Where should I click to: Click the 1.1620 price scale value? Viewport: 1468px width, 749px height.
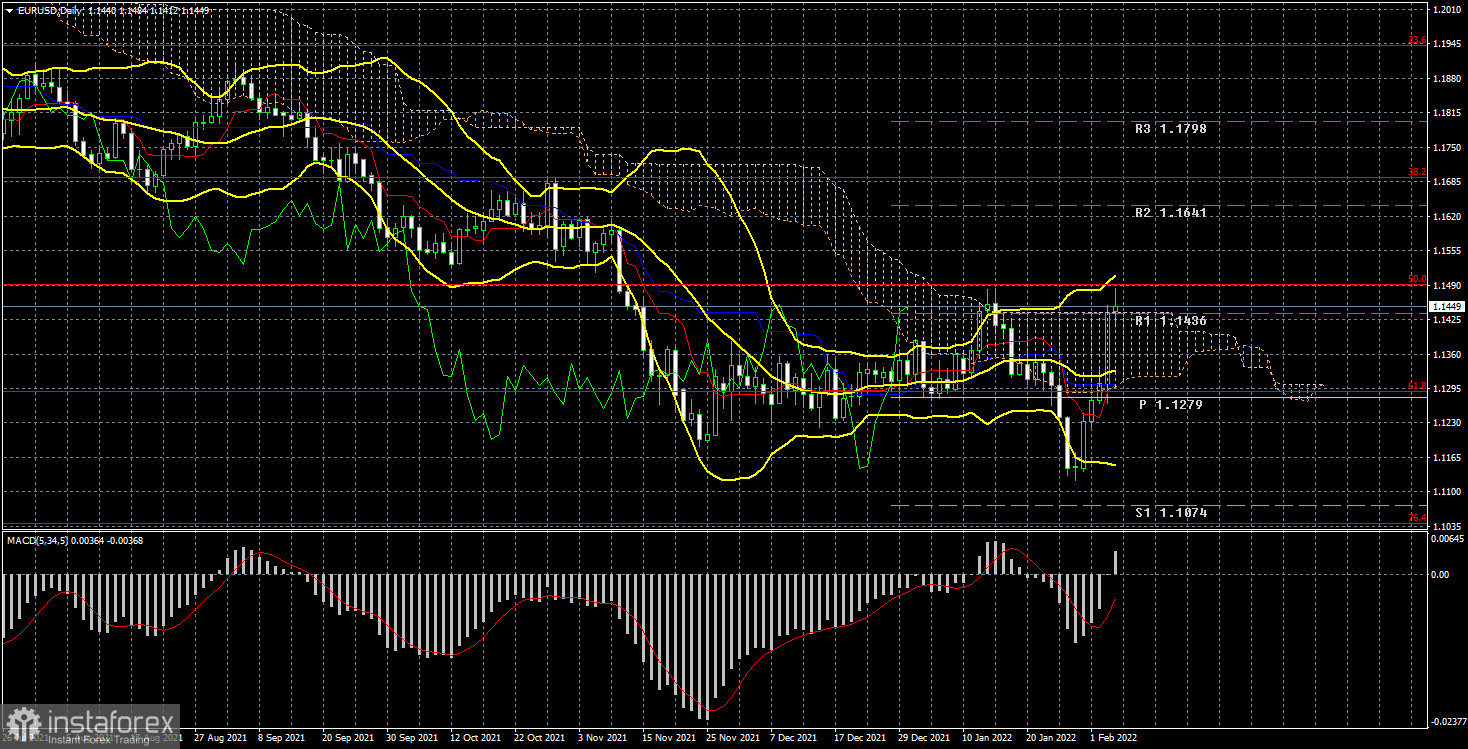pos(1447,216)
